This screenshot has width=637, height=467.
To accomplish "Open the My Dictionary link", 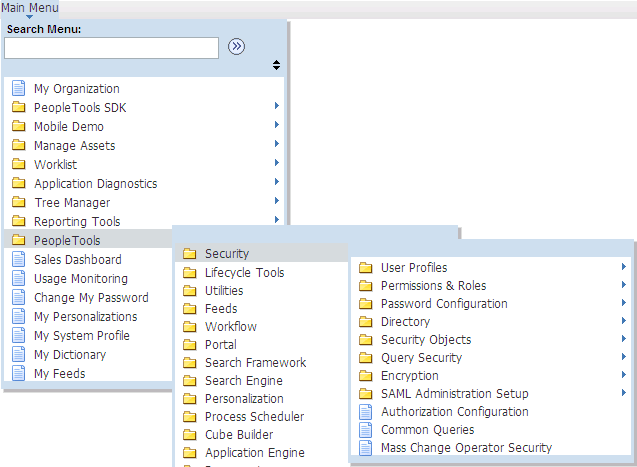I will click(70, 355).
